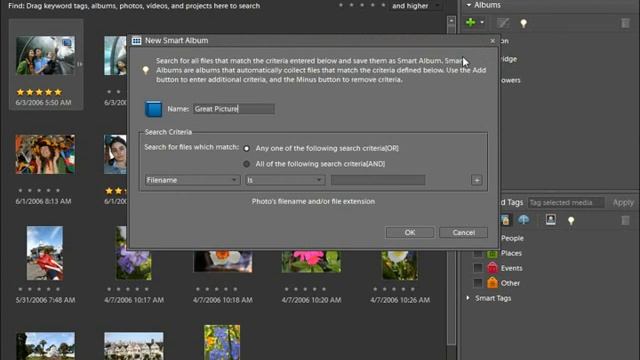
Task: Collapse the Albums panel header triangle
Action: pos(469,5)
